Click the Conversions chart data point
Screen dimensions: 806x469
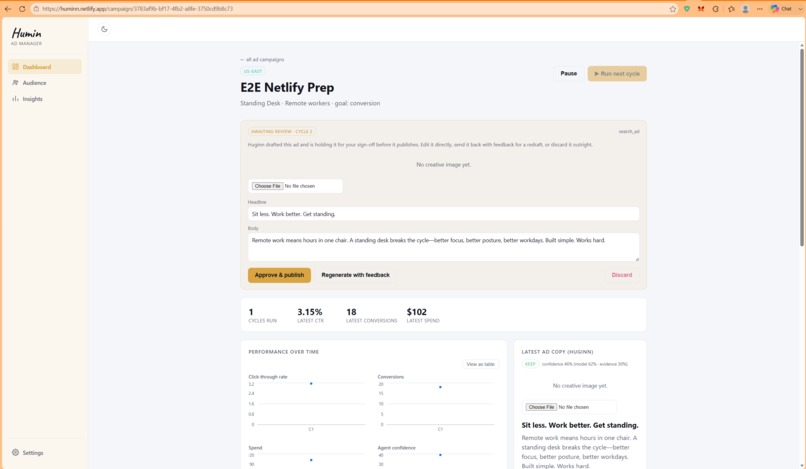(440, 387)
